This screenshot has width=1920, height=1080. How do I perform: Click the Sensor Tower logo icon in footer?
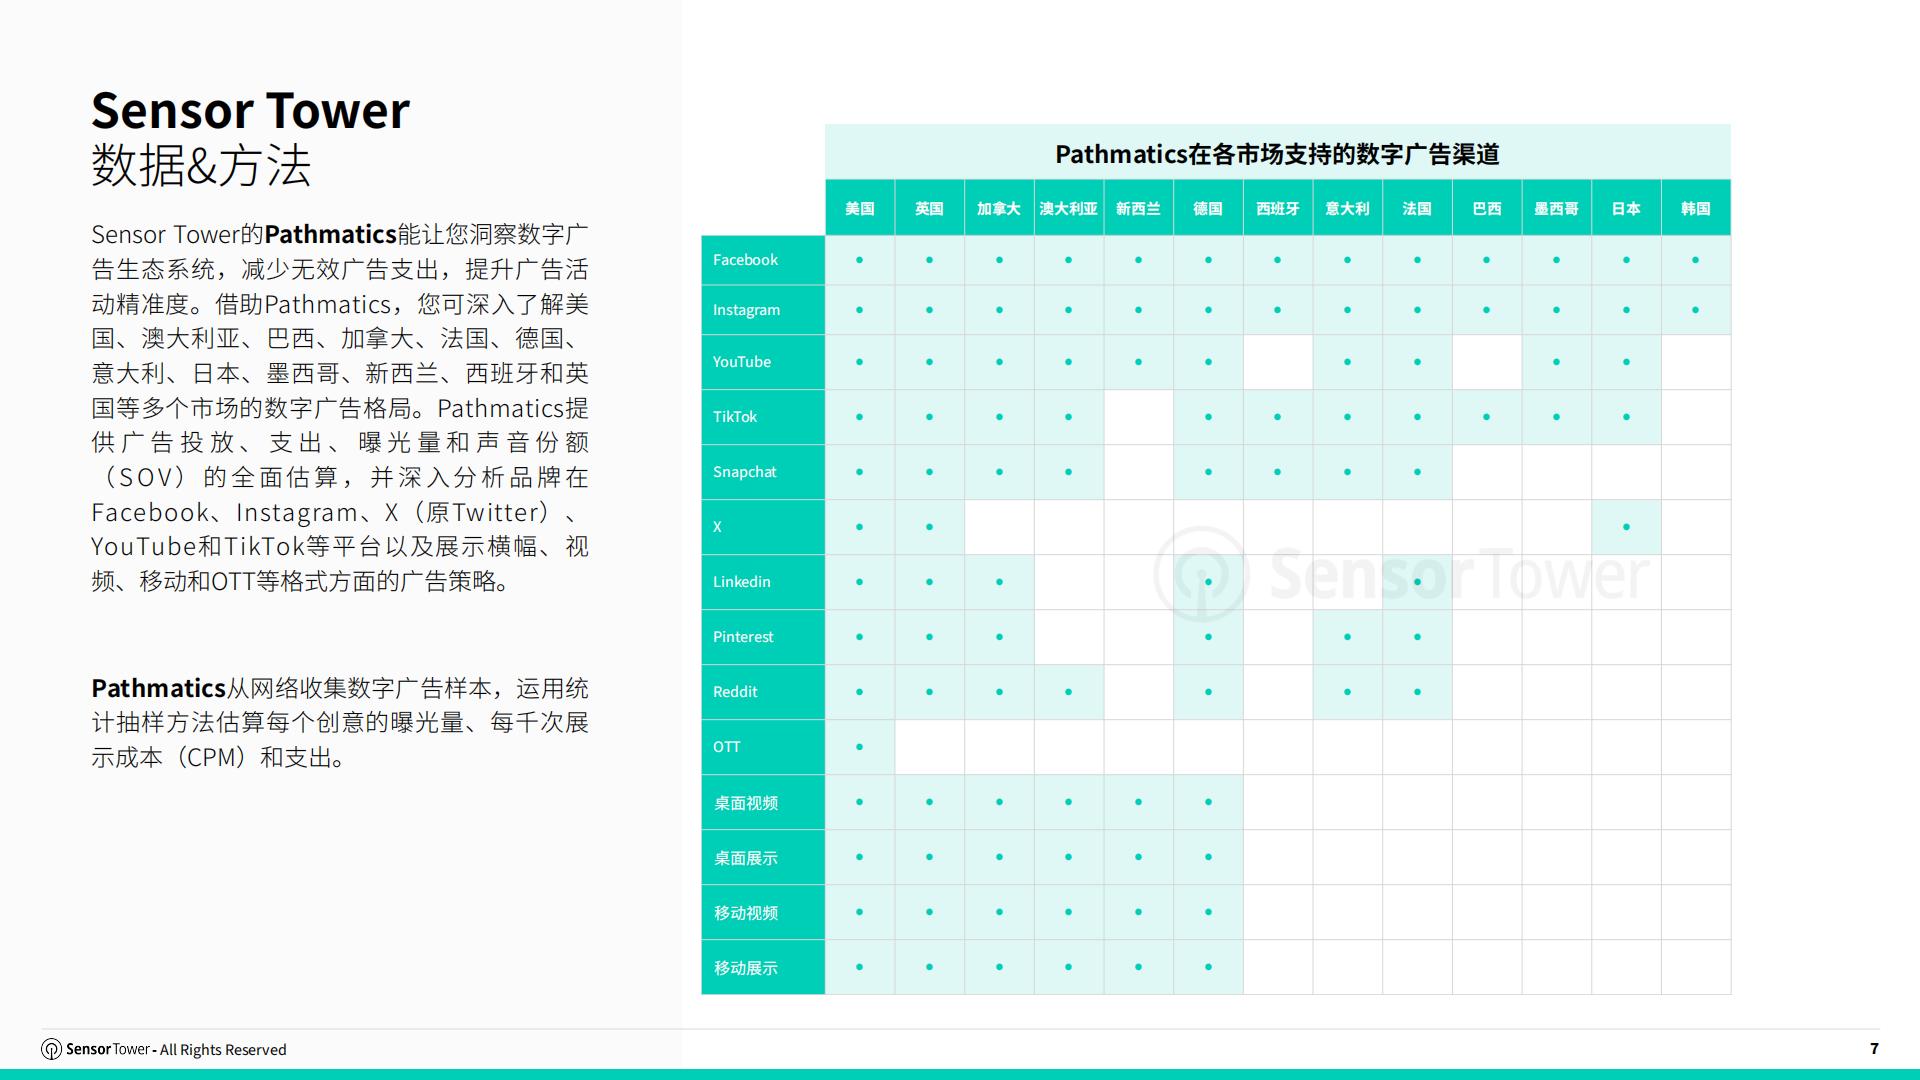click(51, 1049)
